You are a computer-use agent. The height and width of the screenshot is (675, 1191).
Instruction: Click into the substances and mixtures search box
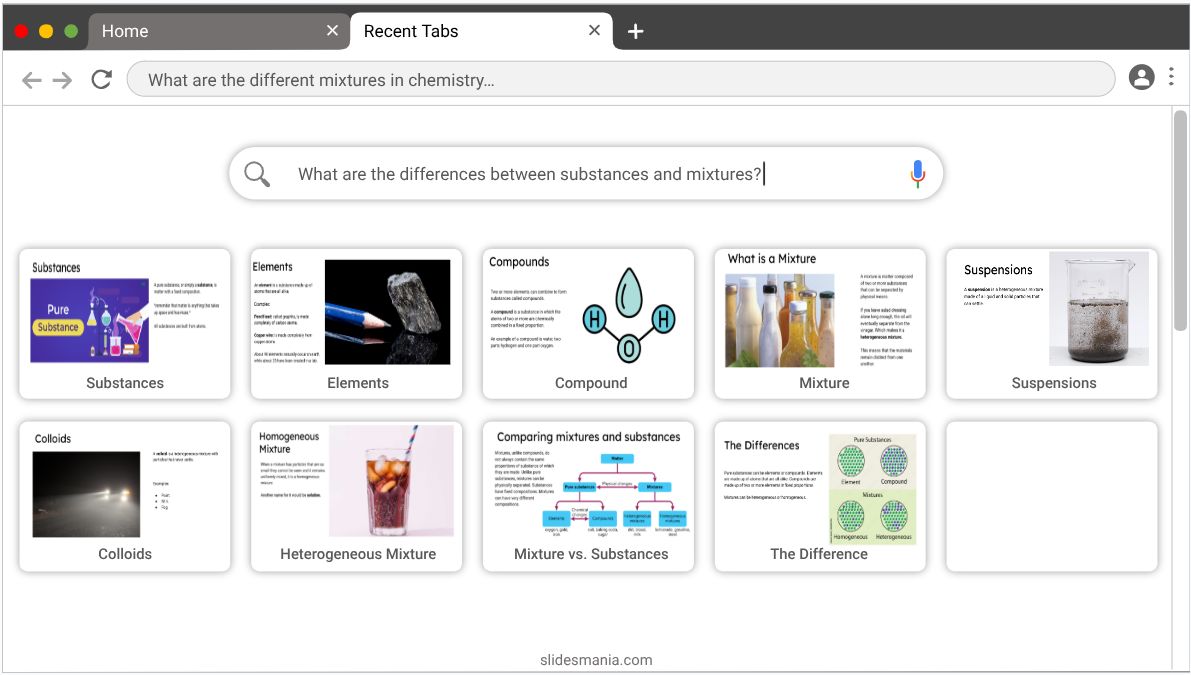(586, 174)
